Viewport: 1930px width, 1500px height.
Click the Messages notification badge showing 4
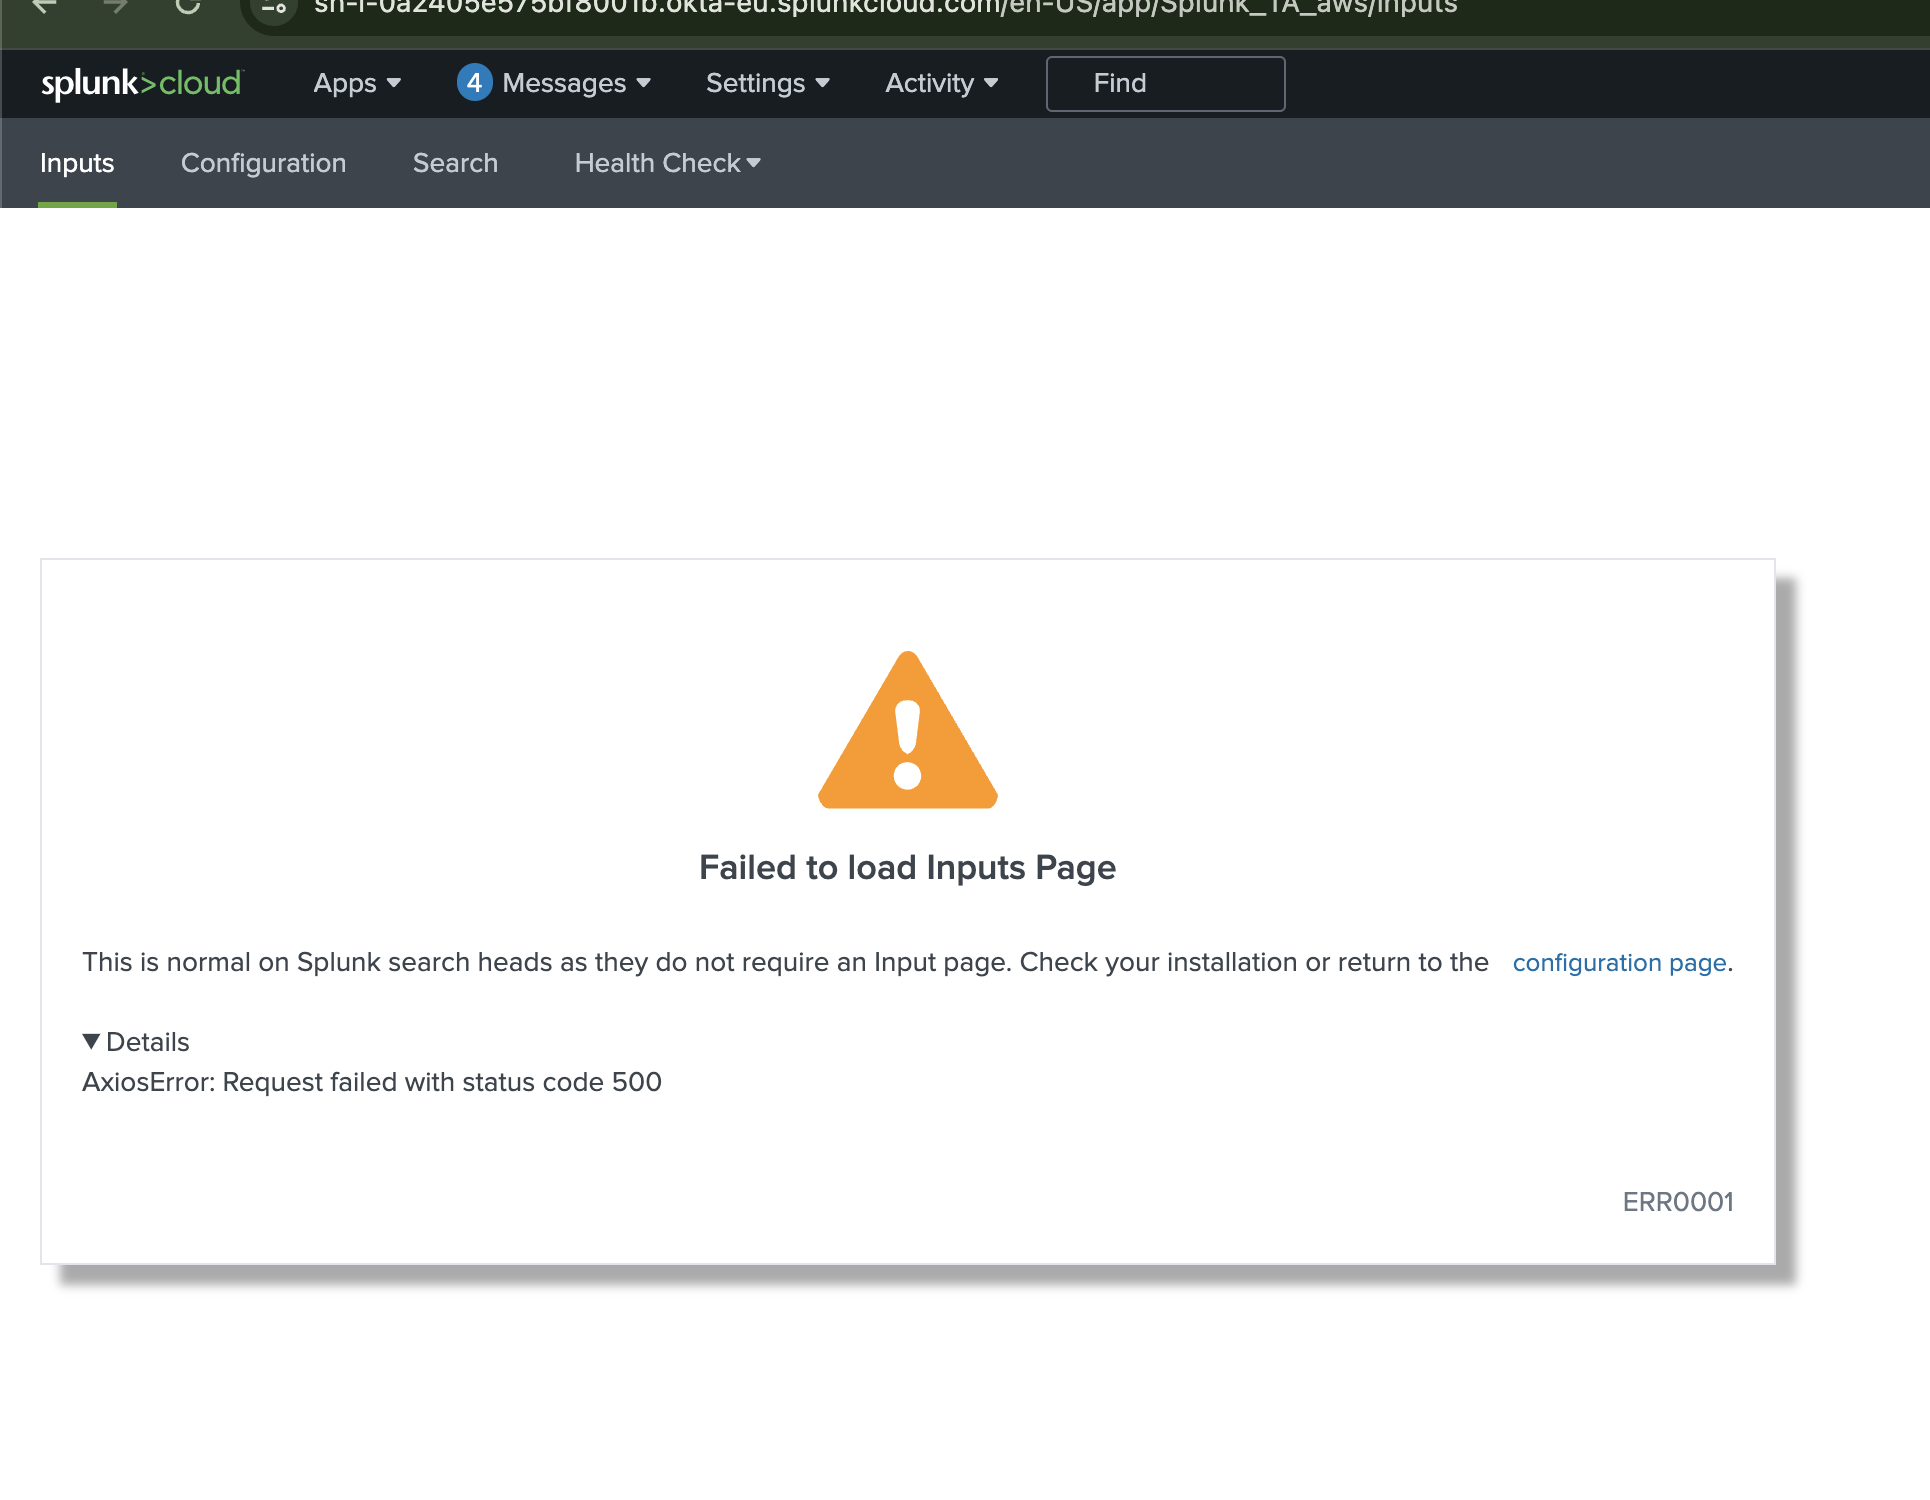coord(475,83)
